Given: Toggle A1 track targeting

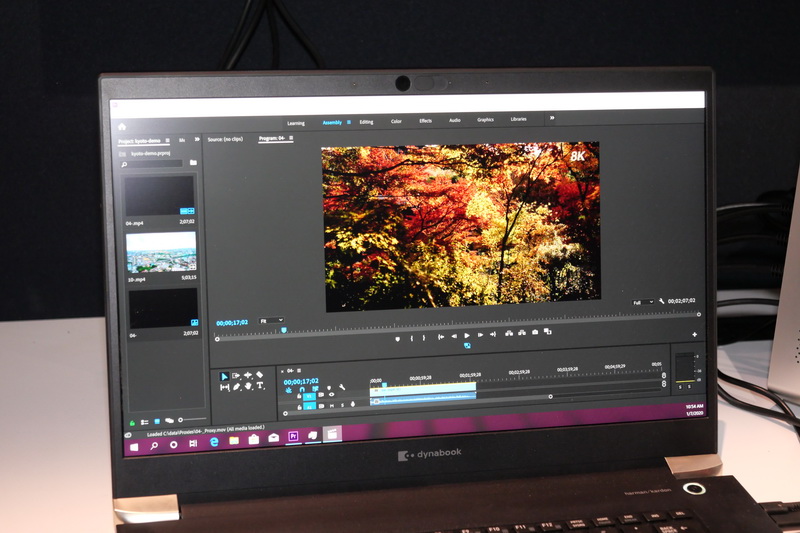Looking at the screenshot, I should [x=310, y=407].
